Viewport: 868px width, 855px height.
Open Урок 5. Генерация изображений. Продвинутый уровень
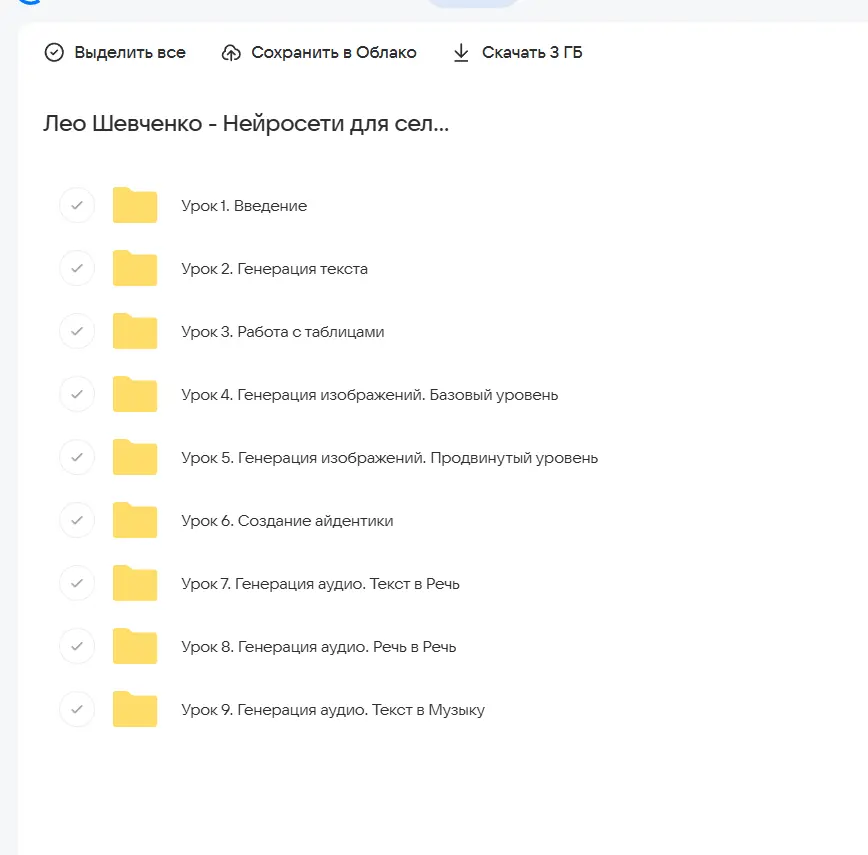tap(389, 458)
